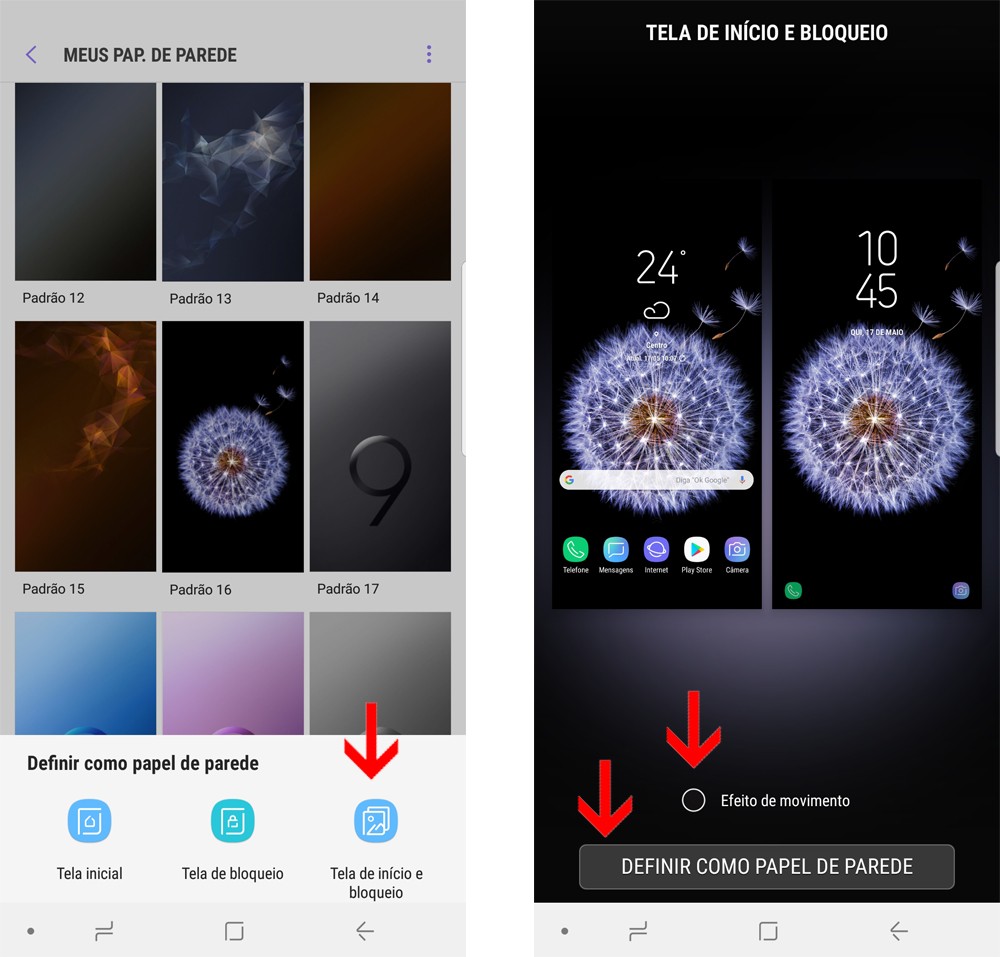Image resolution: width=1000 pixels, height=957 pixels.
Task: Click the Google search bar in preview
Action: pyautogui.click(x=656, y=479)
